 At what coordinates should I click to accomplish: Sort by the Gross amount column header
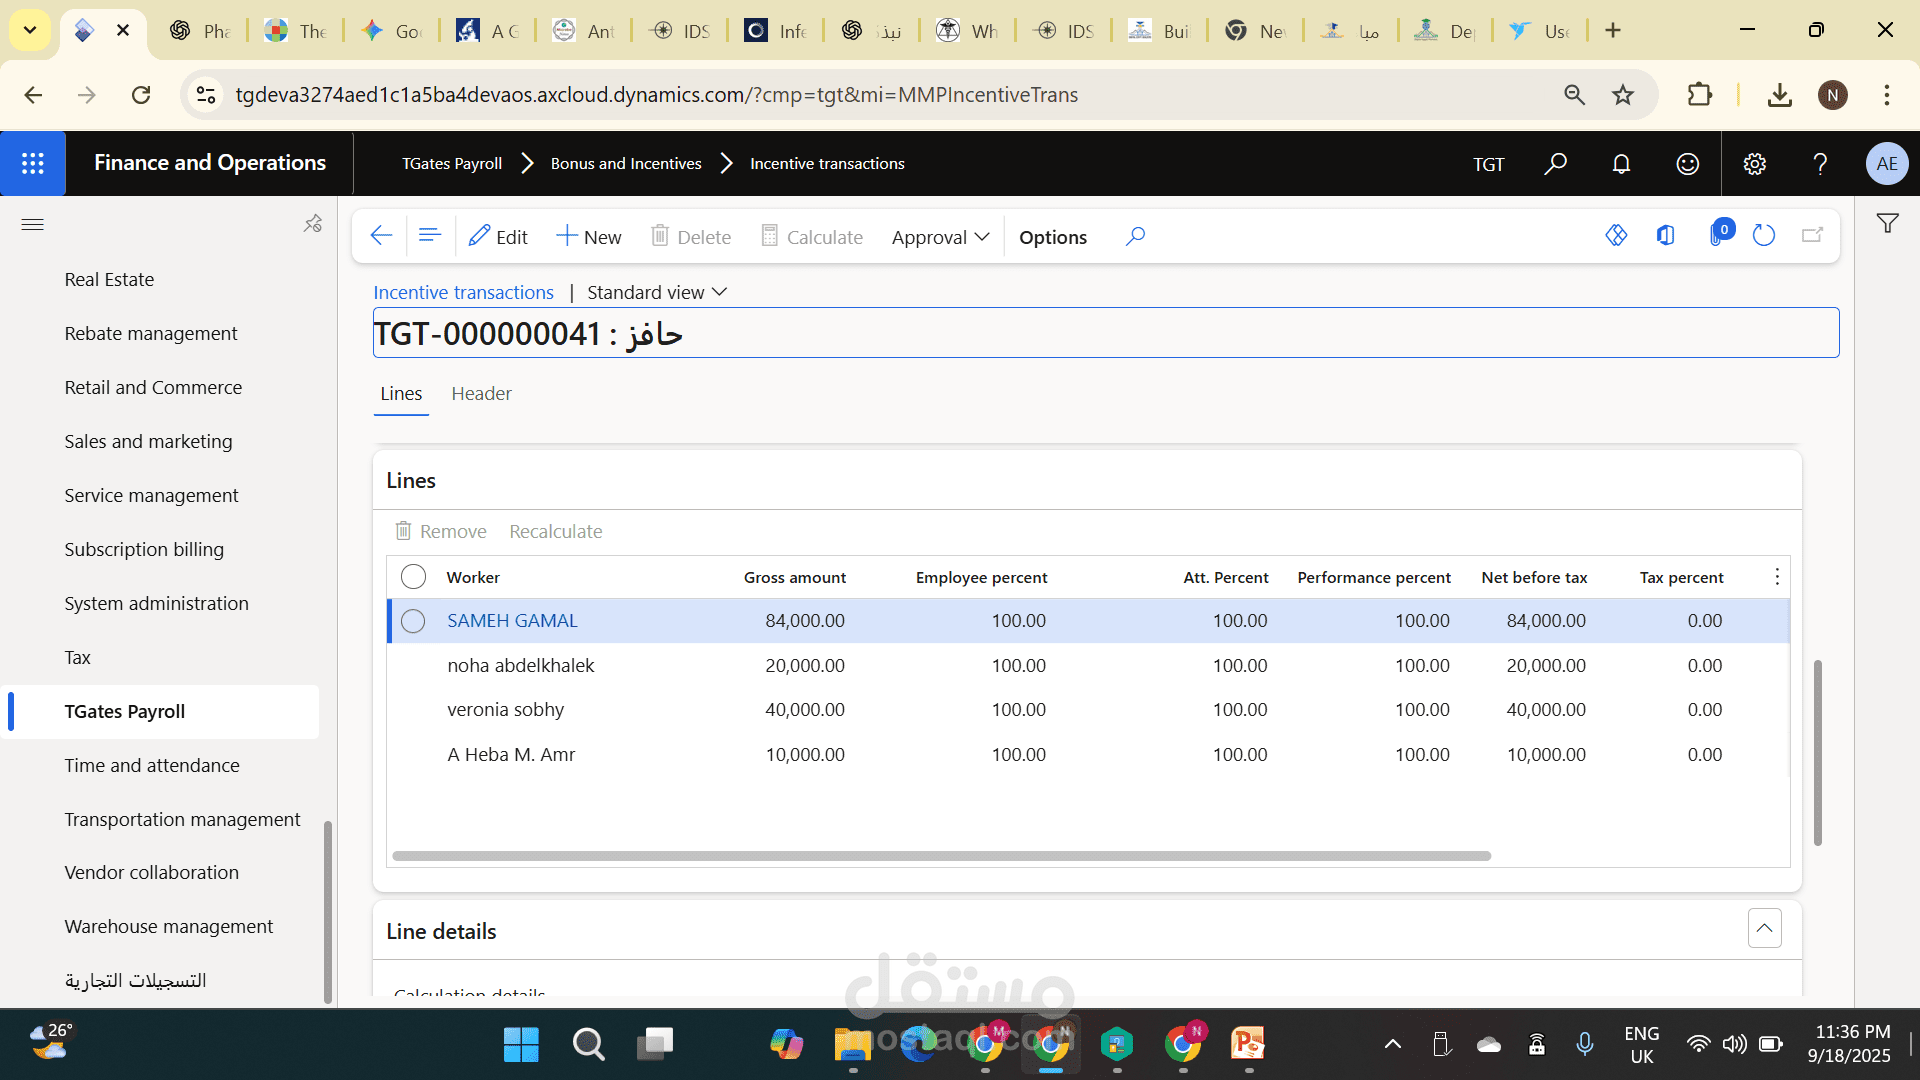795,577
